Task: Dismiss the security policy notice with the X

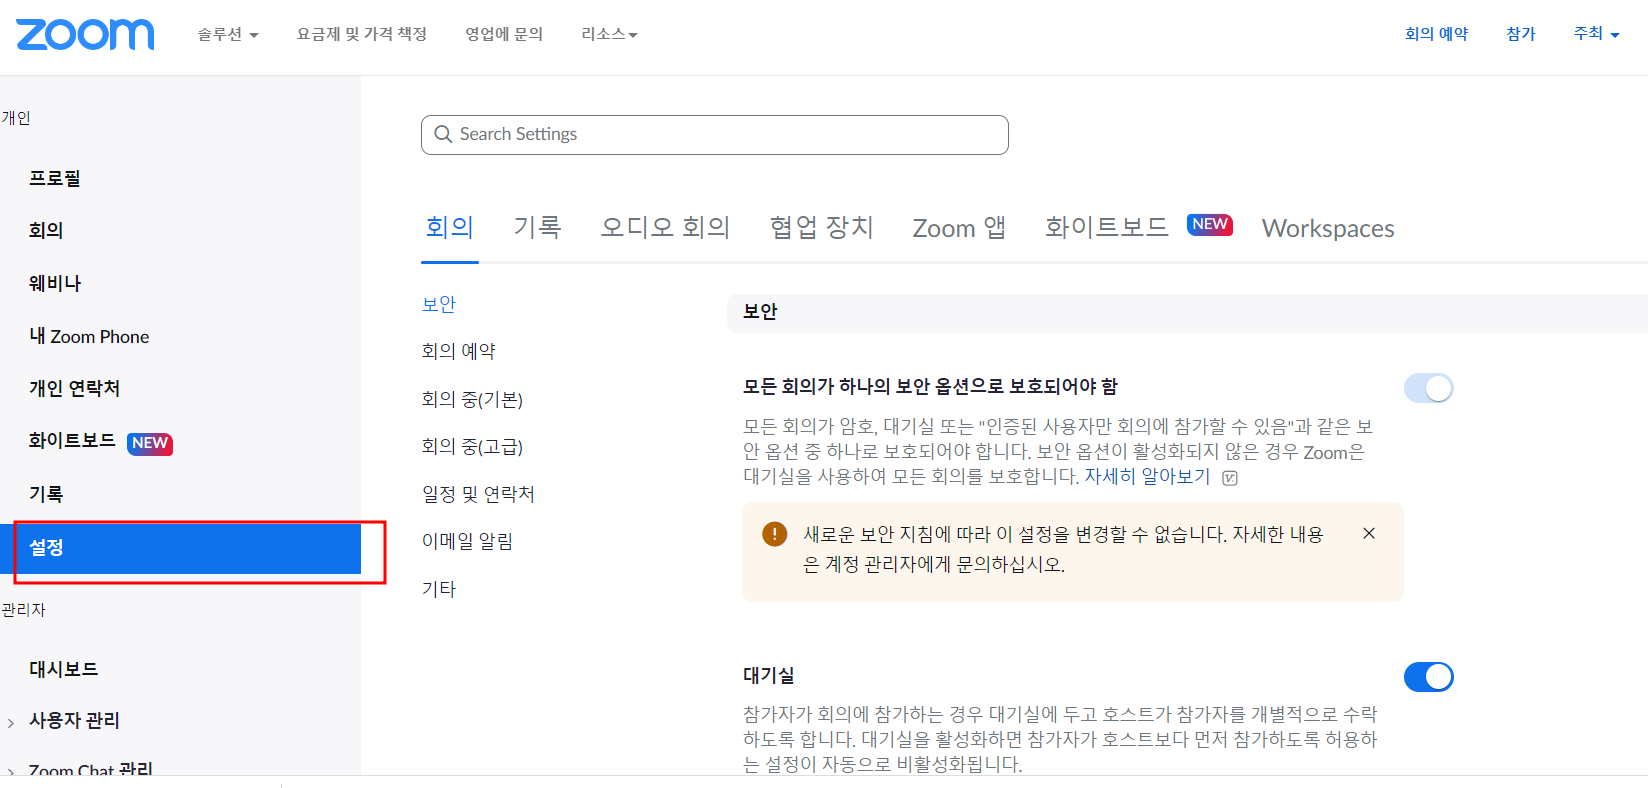Action: click(1369, 533)
